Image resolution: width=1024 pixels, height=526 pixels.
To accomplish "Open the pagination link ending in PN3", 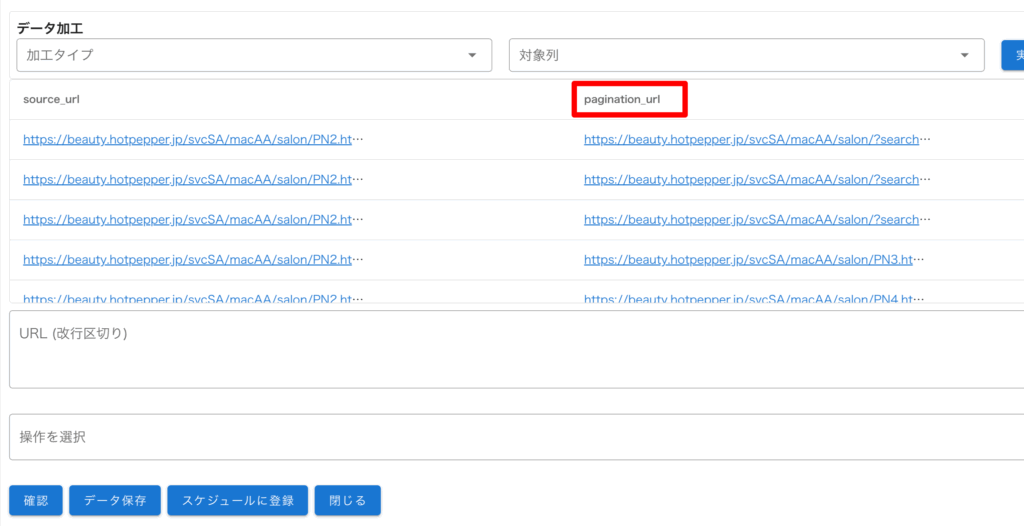I will [x=754, y=259].
